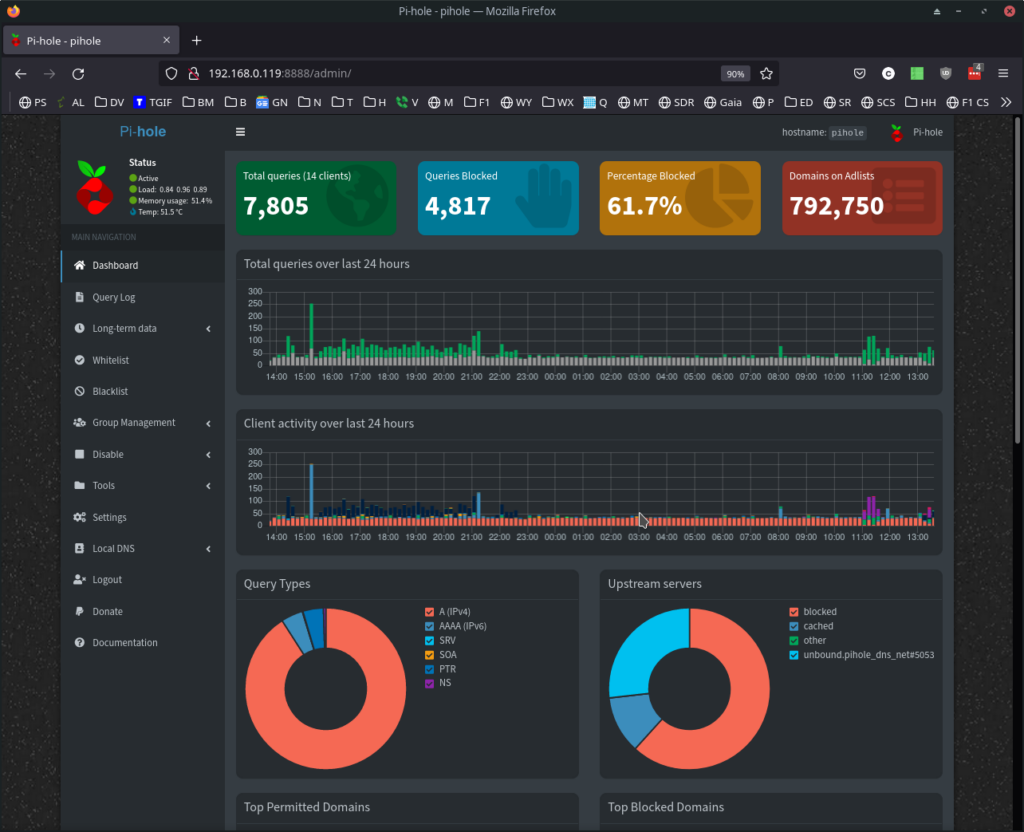Toggle the unbound.pihole_dns_net#5053 checkbox
The width and height of the screenshot is (1024, 832).
pos(793,655)
